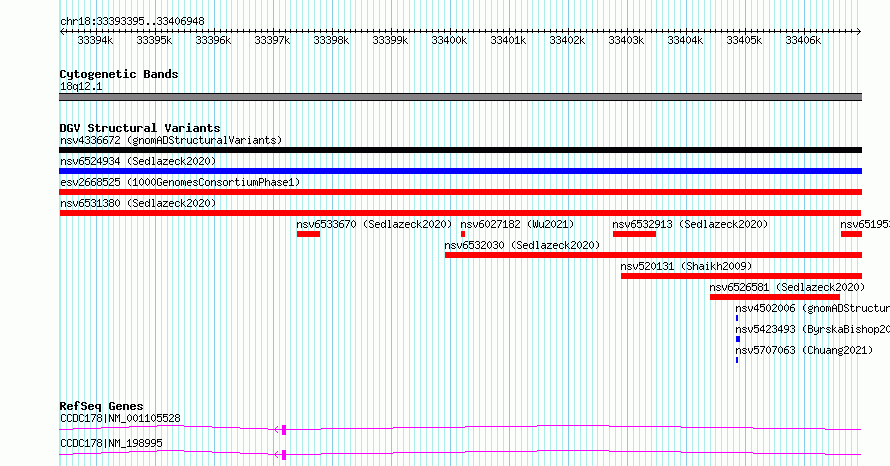Click the DGV Structural Variants track title

click(x=140, y=128)
